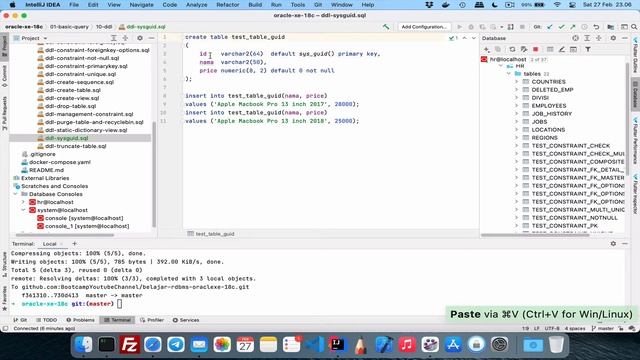Screen dimensions: 640x360
Task: Click the Database filter funnel icon
Action: (588, 49)
